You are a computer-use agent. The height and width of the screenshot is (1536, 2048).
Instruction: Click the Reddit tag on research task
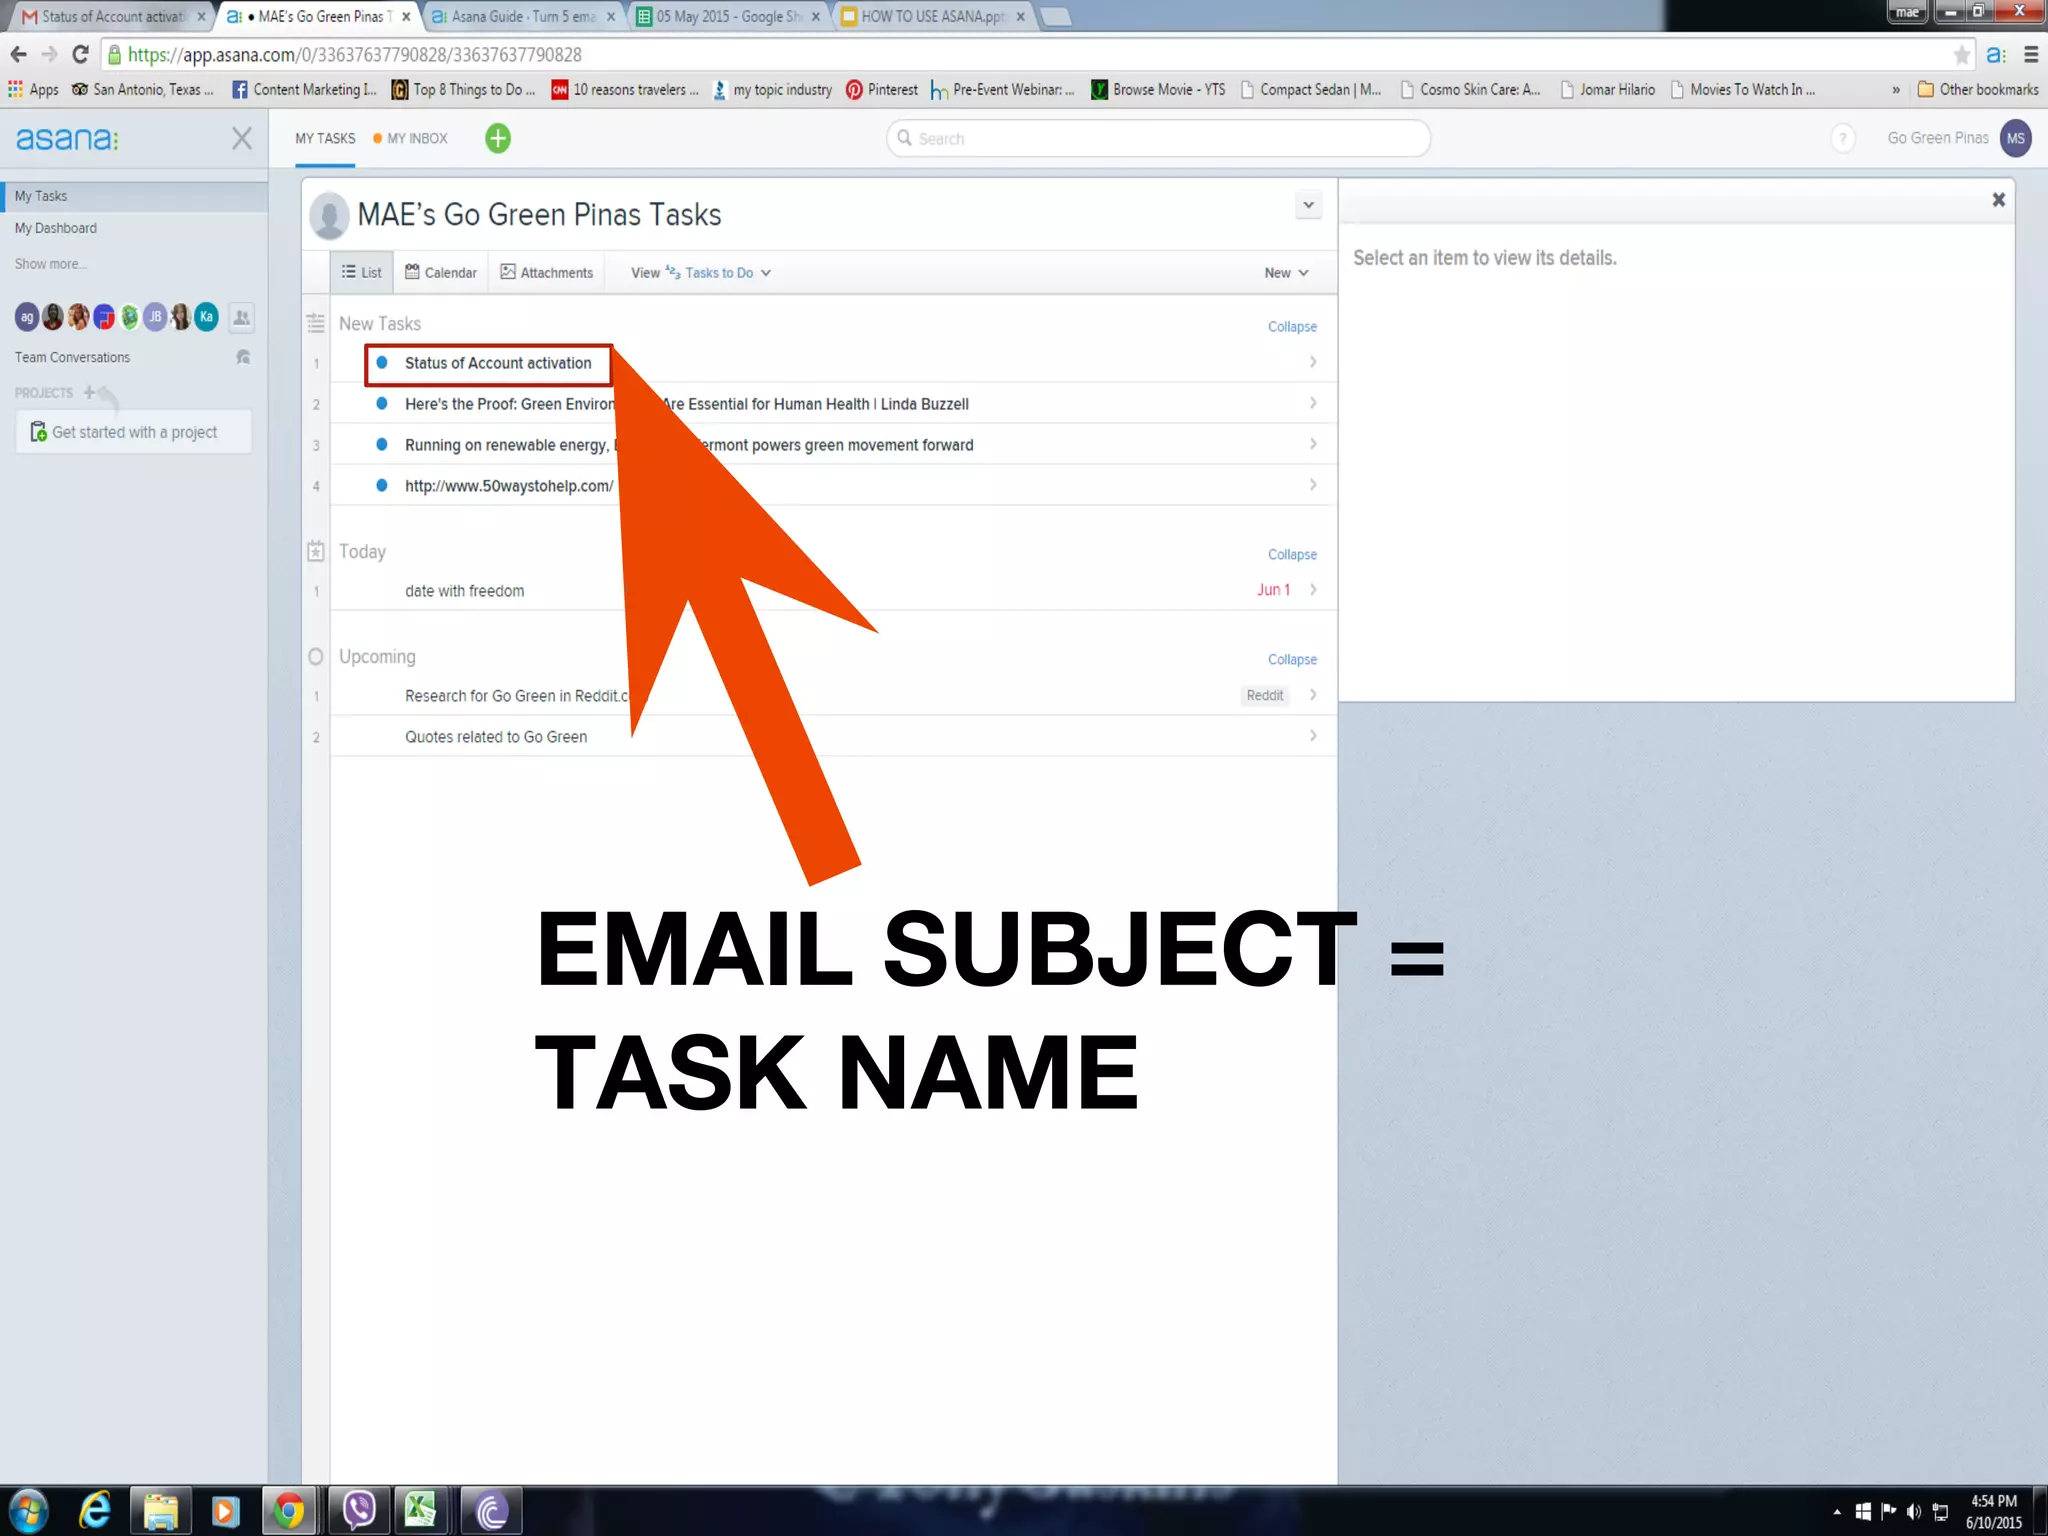point(1264,695)
